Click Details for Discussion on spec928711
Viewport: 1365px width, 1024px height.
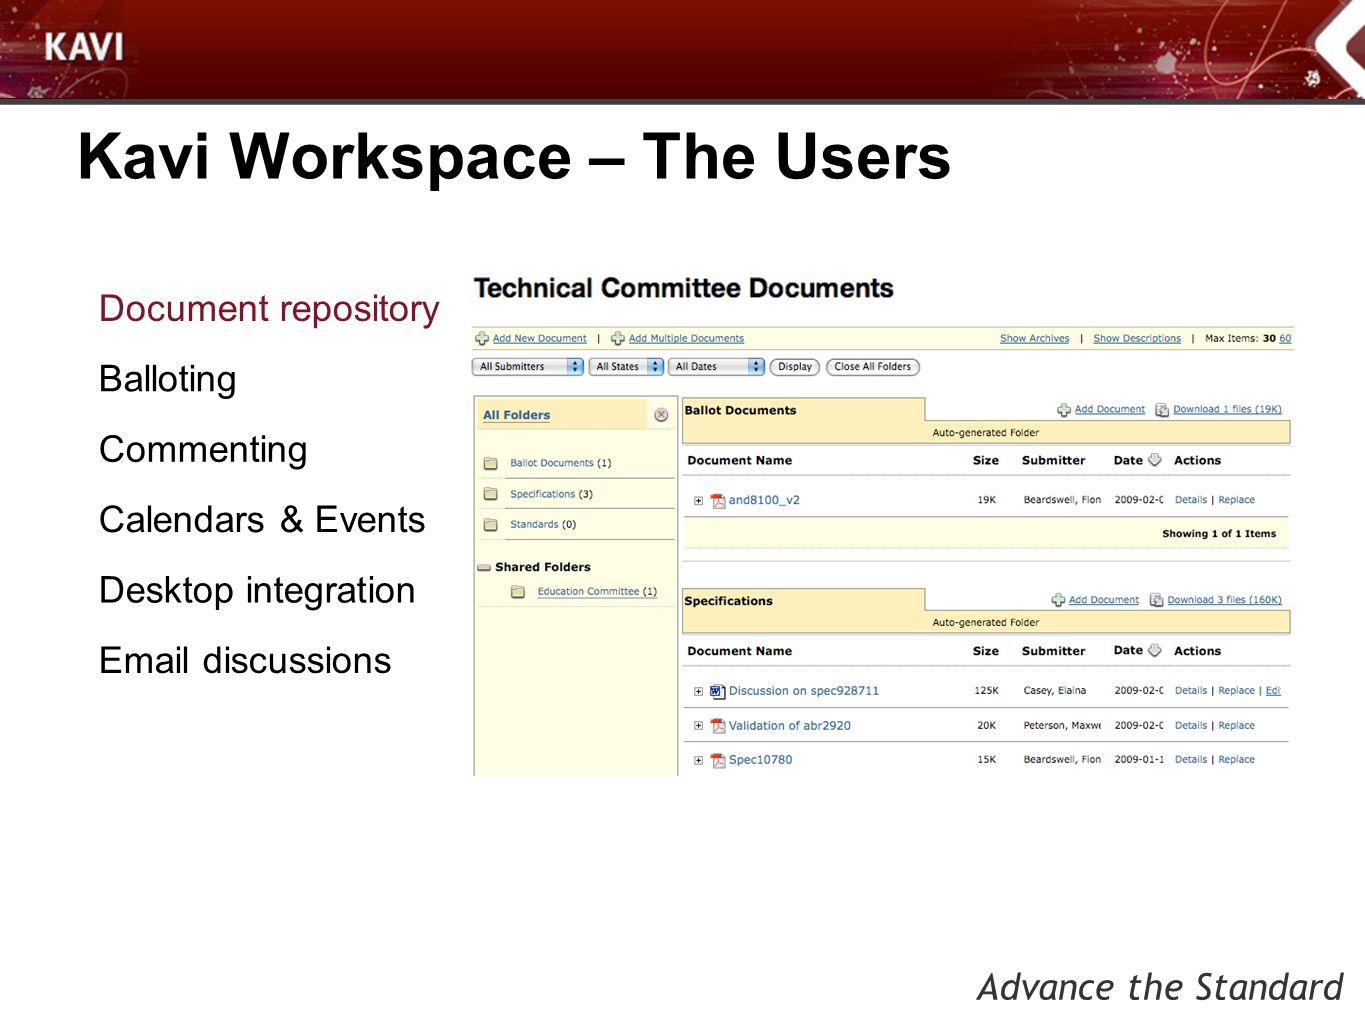(x=1191, y=691)
